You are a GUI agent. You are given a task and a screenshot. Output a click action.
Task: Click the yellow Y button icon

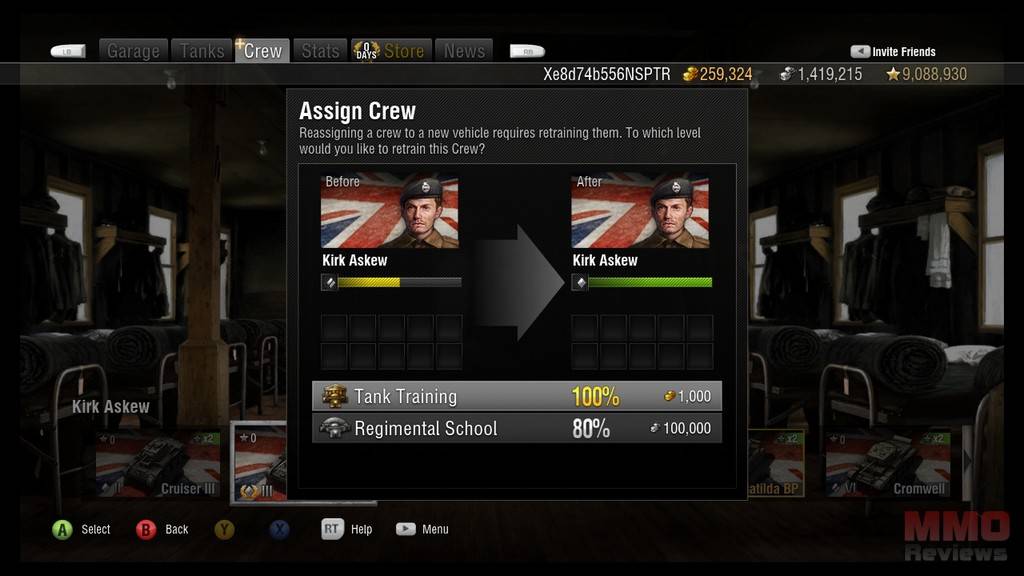[224, 529]
